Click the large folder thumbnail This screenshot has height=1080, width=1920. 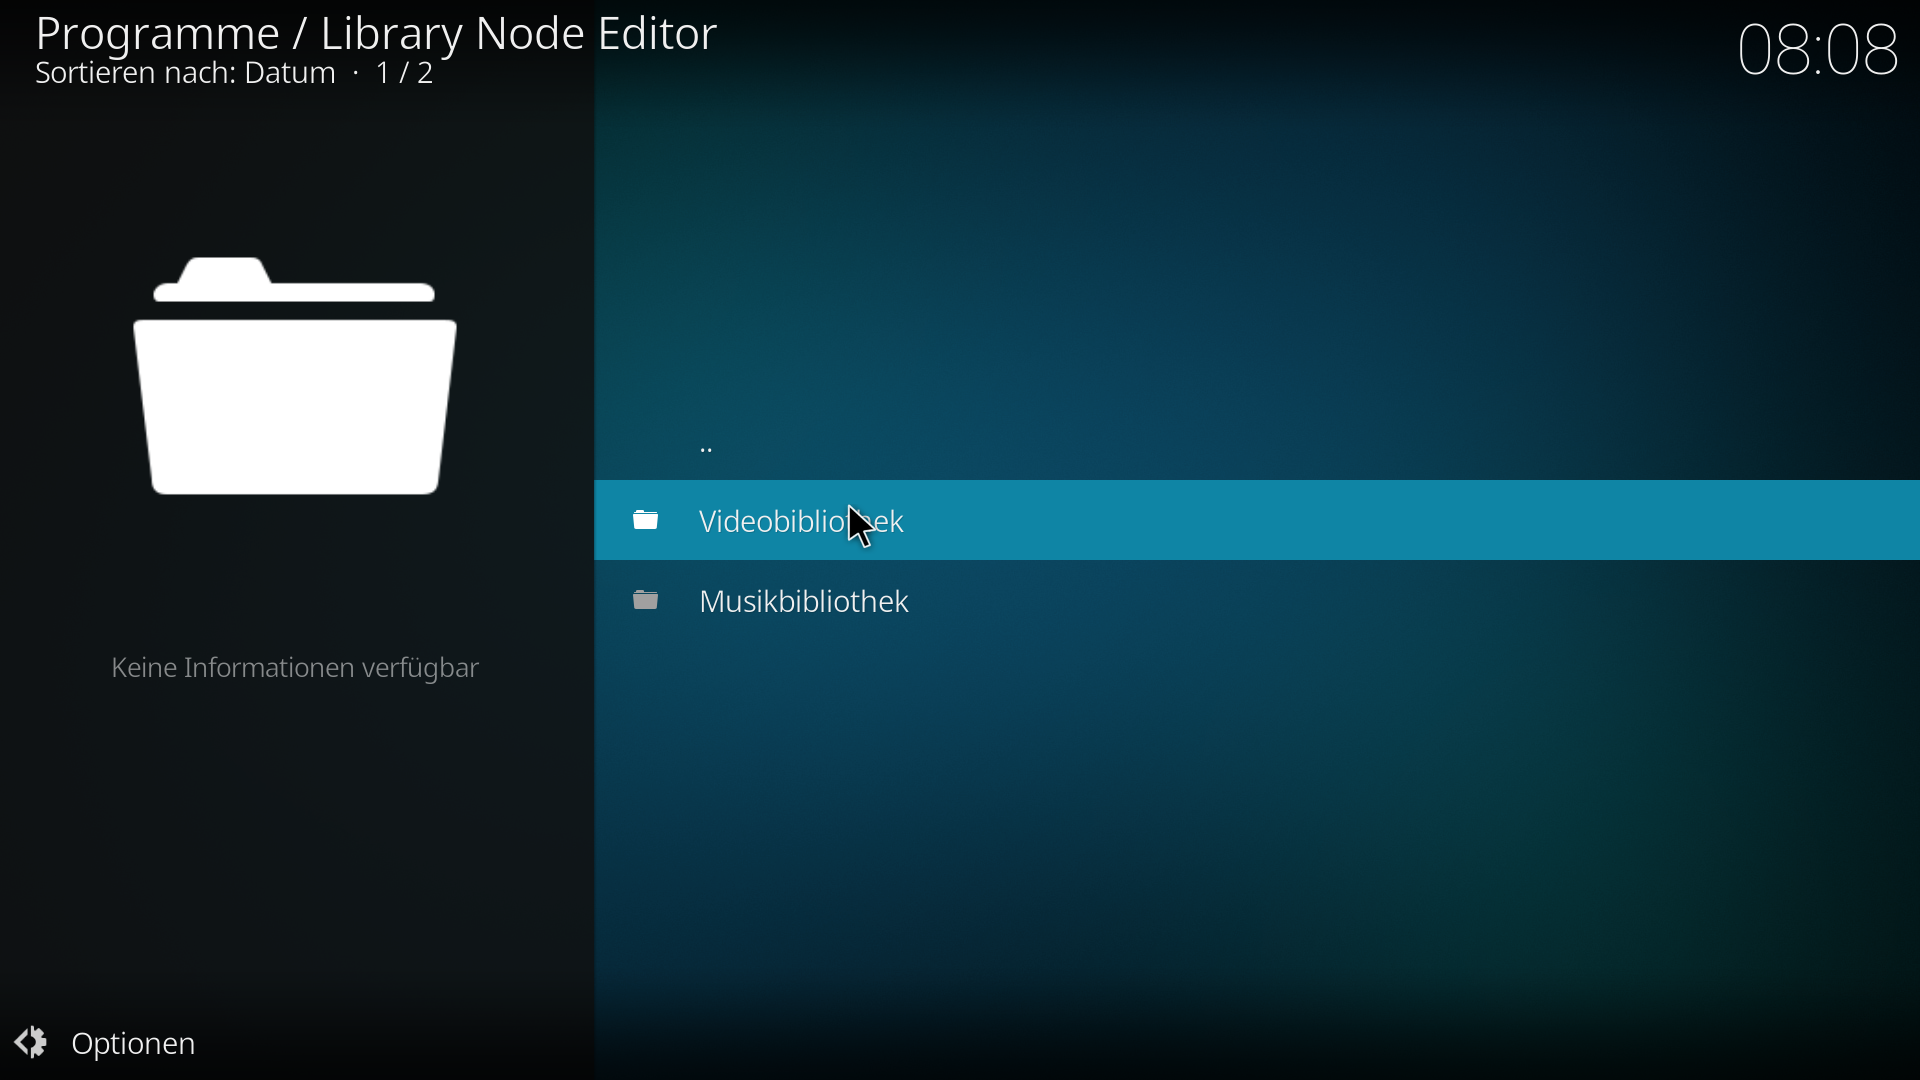coord(295,377)
